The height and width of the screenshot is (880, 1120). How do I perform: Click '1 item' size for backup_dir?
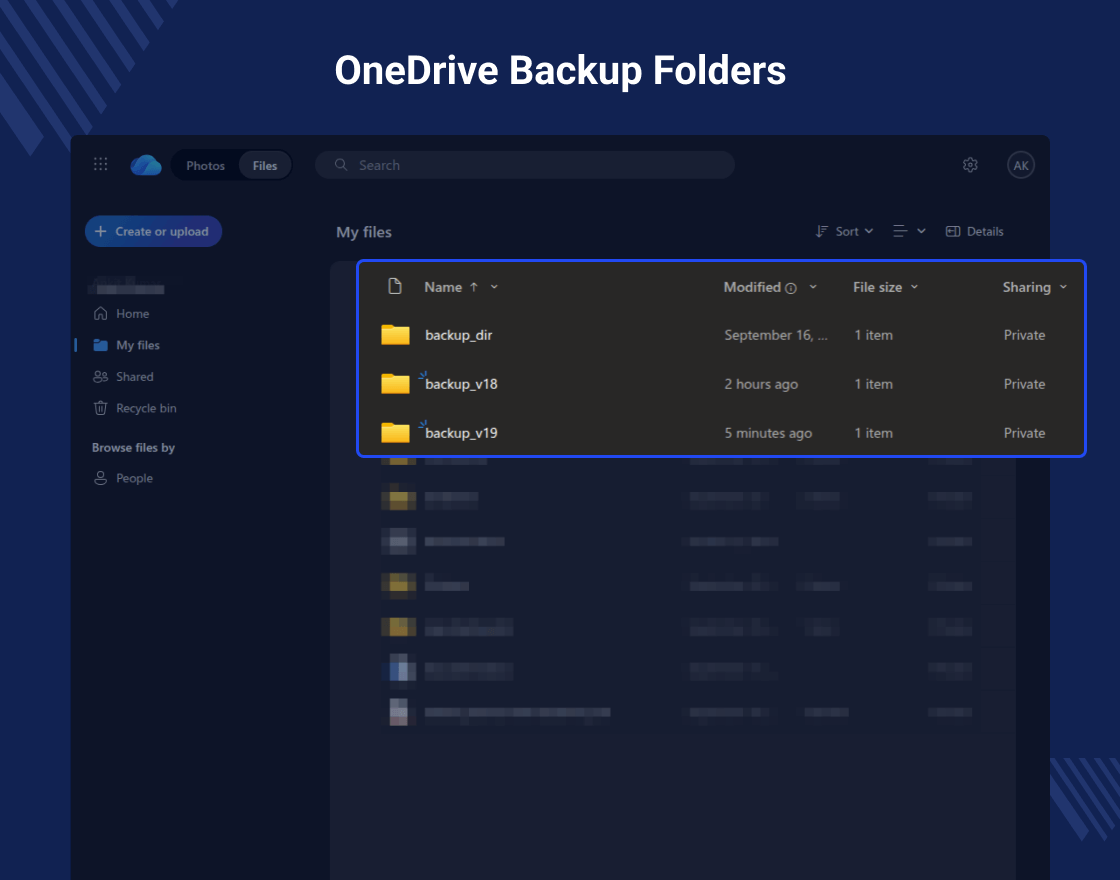click(x=874, y=335)
